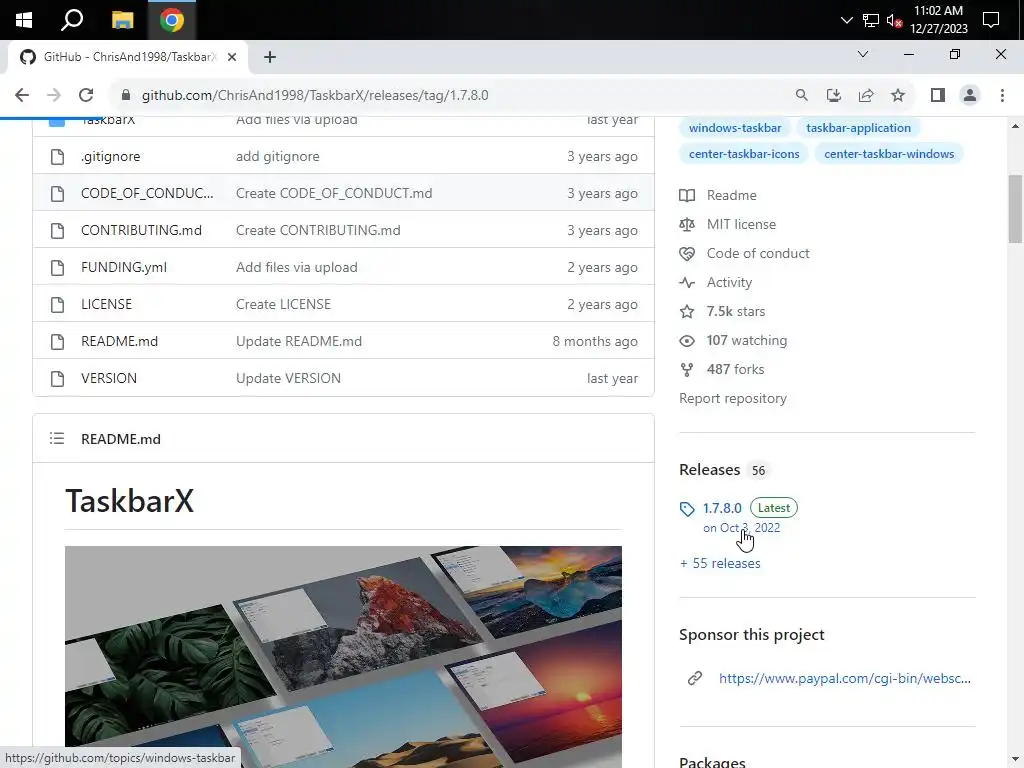Close the GitHub TaskbarX tab

[x=232, y=57]
